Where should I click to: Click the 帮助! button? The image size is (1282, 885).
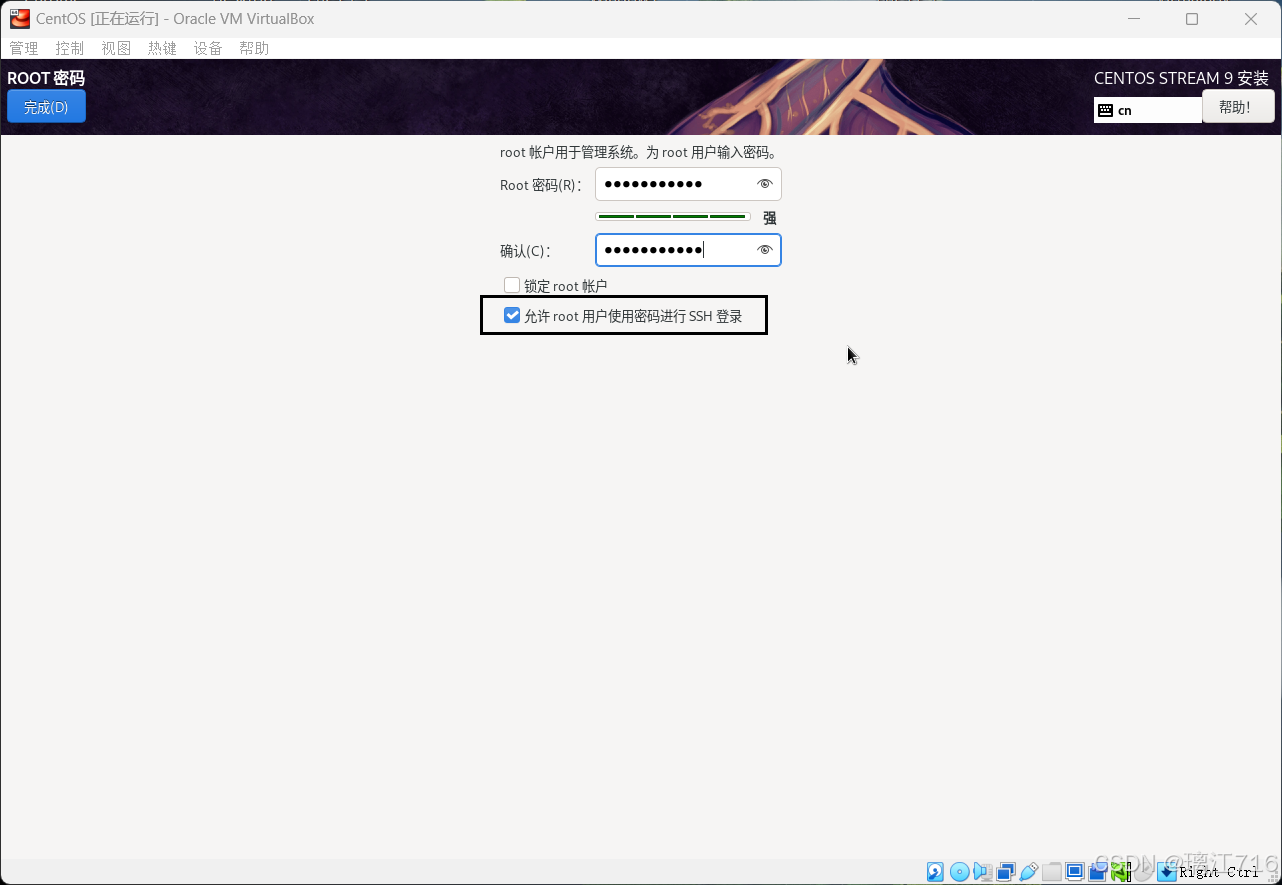[1238, 106]
